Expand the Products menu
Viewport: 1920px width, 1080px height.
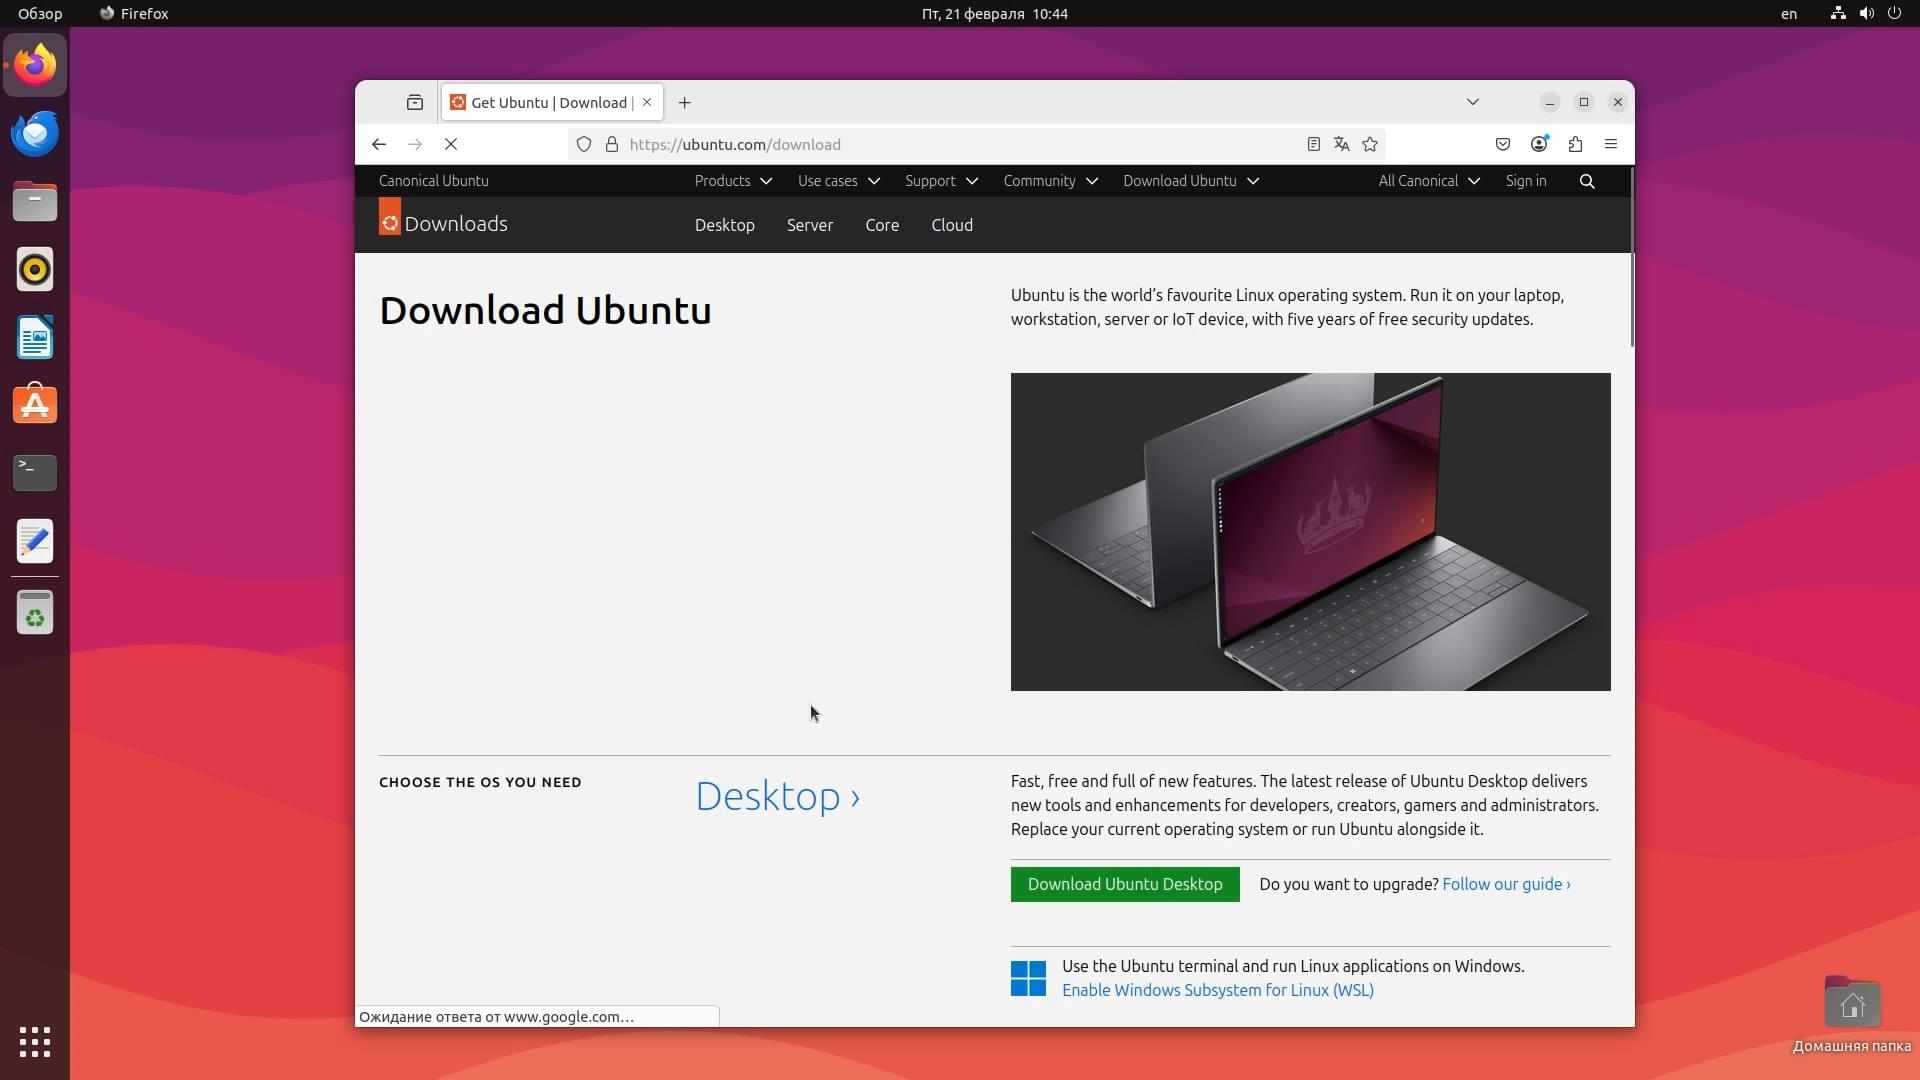(733, 181)
